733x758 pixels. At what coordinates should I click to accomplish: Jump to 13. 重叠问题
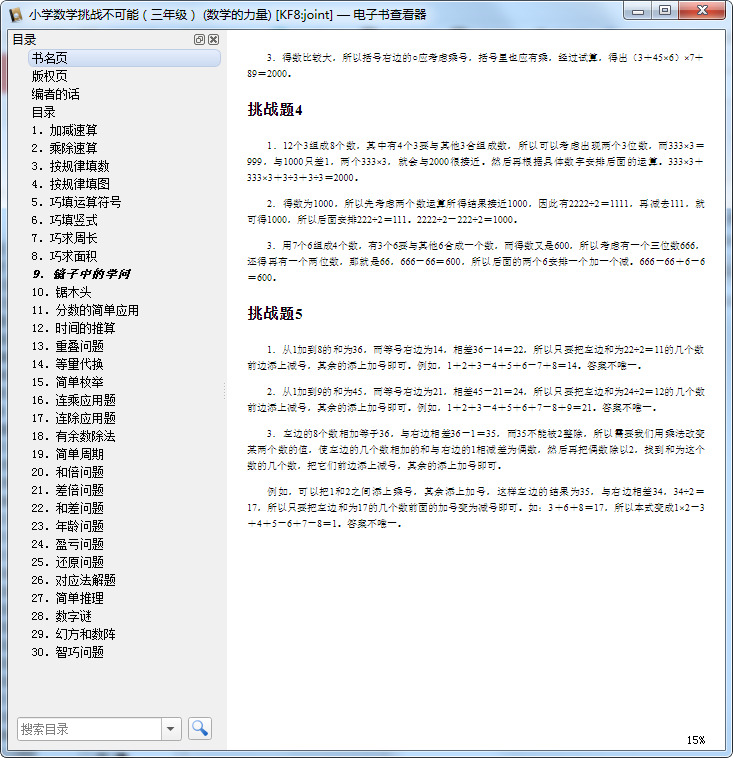(x=68, y=346)
